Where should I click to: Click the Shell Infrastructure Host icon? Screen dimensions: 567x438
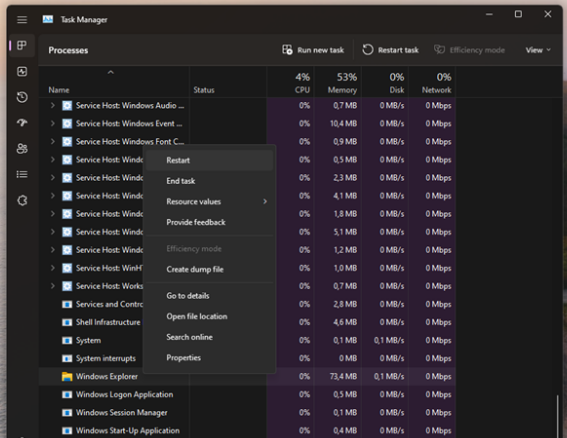(x=67, y=322)
